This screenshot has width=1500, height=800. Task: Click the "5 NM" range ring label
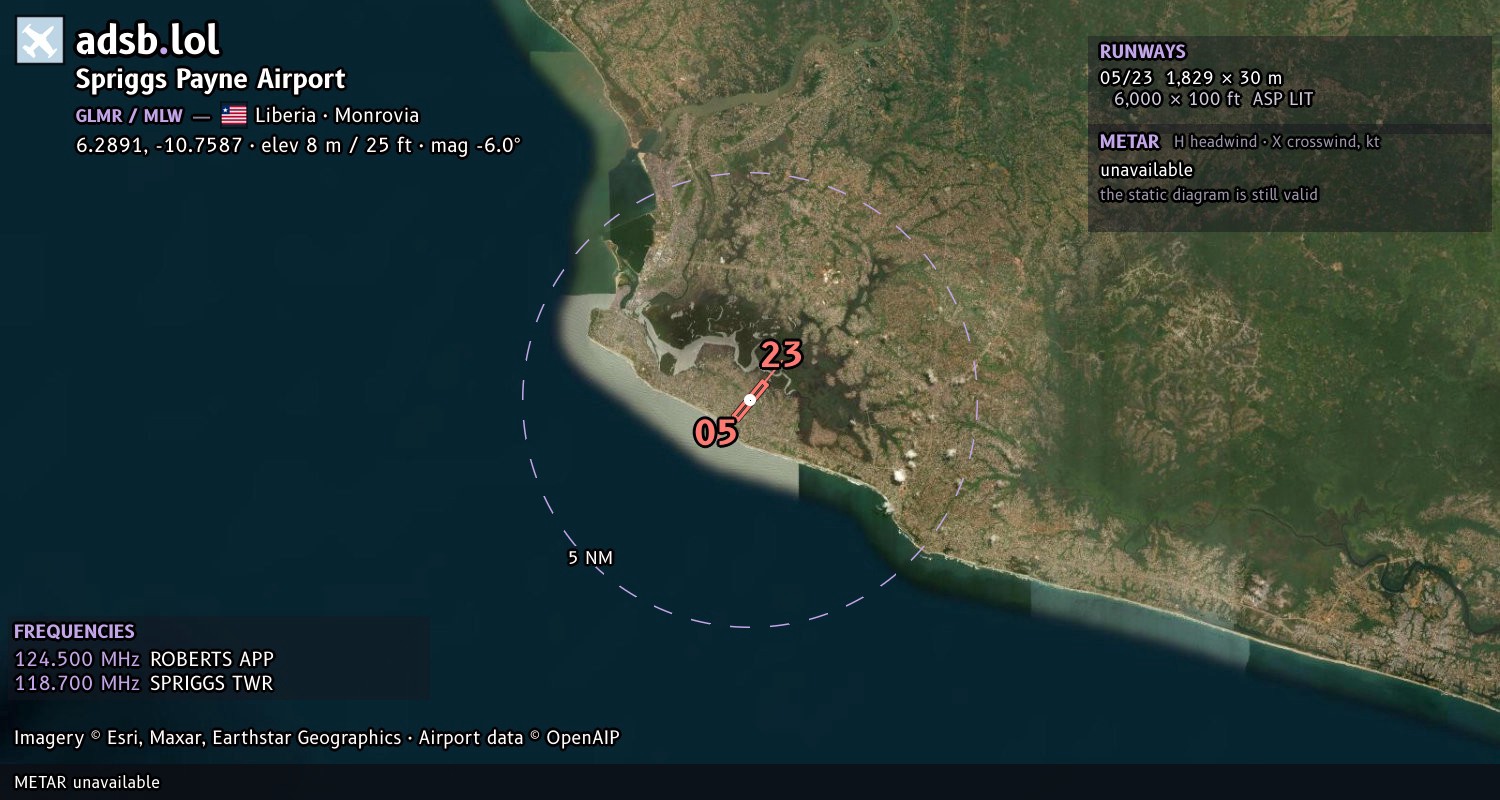tap(590, 558)
